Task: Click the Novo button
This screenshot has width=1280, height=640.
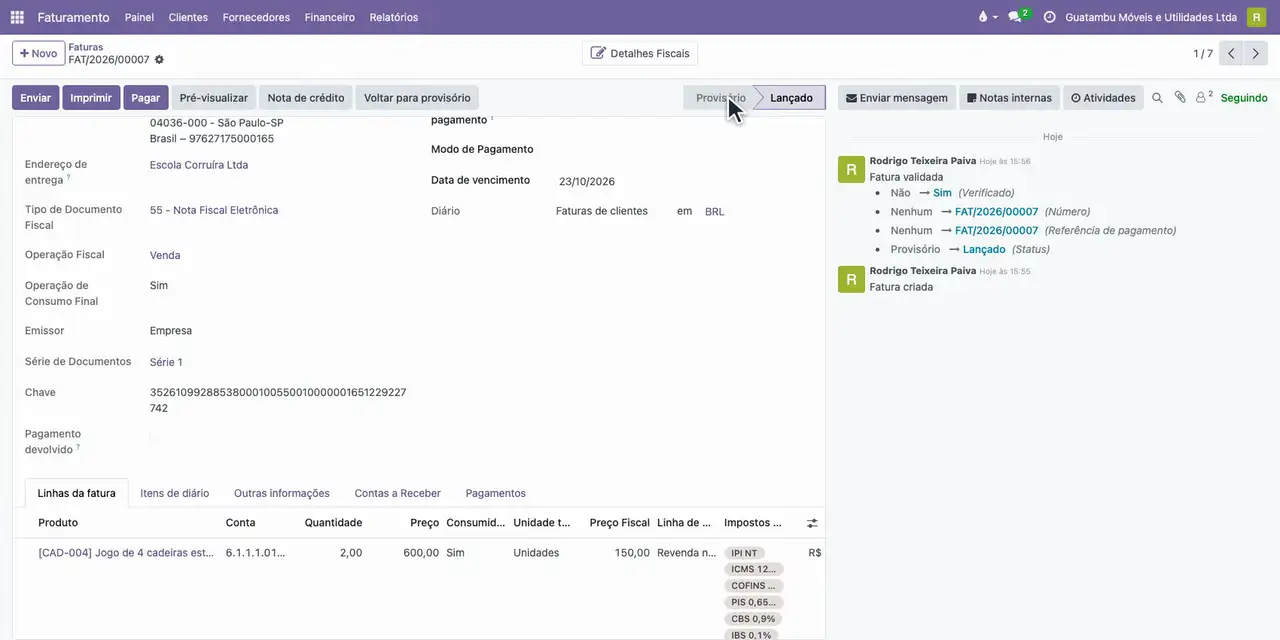Action: pos(38,54)
